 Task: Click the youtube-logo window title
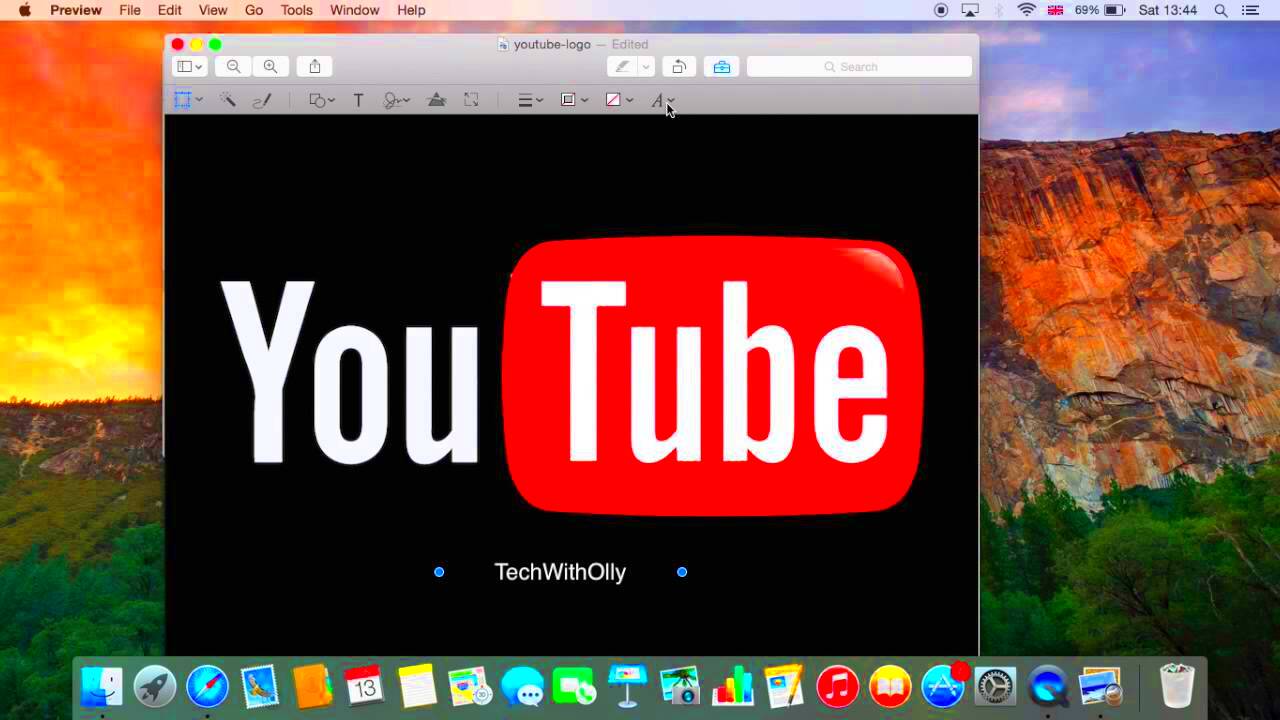(x=552, y=44)
